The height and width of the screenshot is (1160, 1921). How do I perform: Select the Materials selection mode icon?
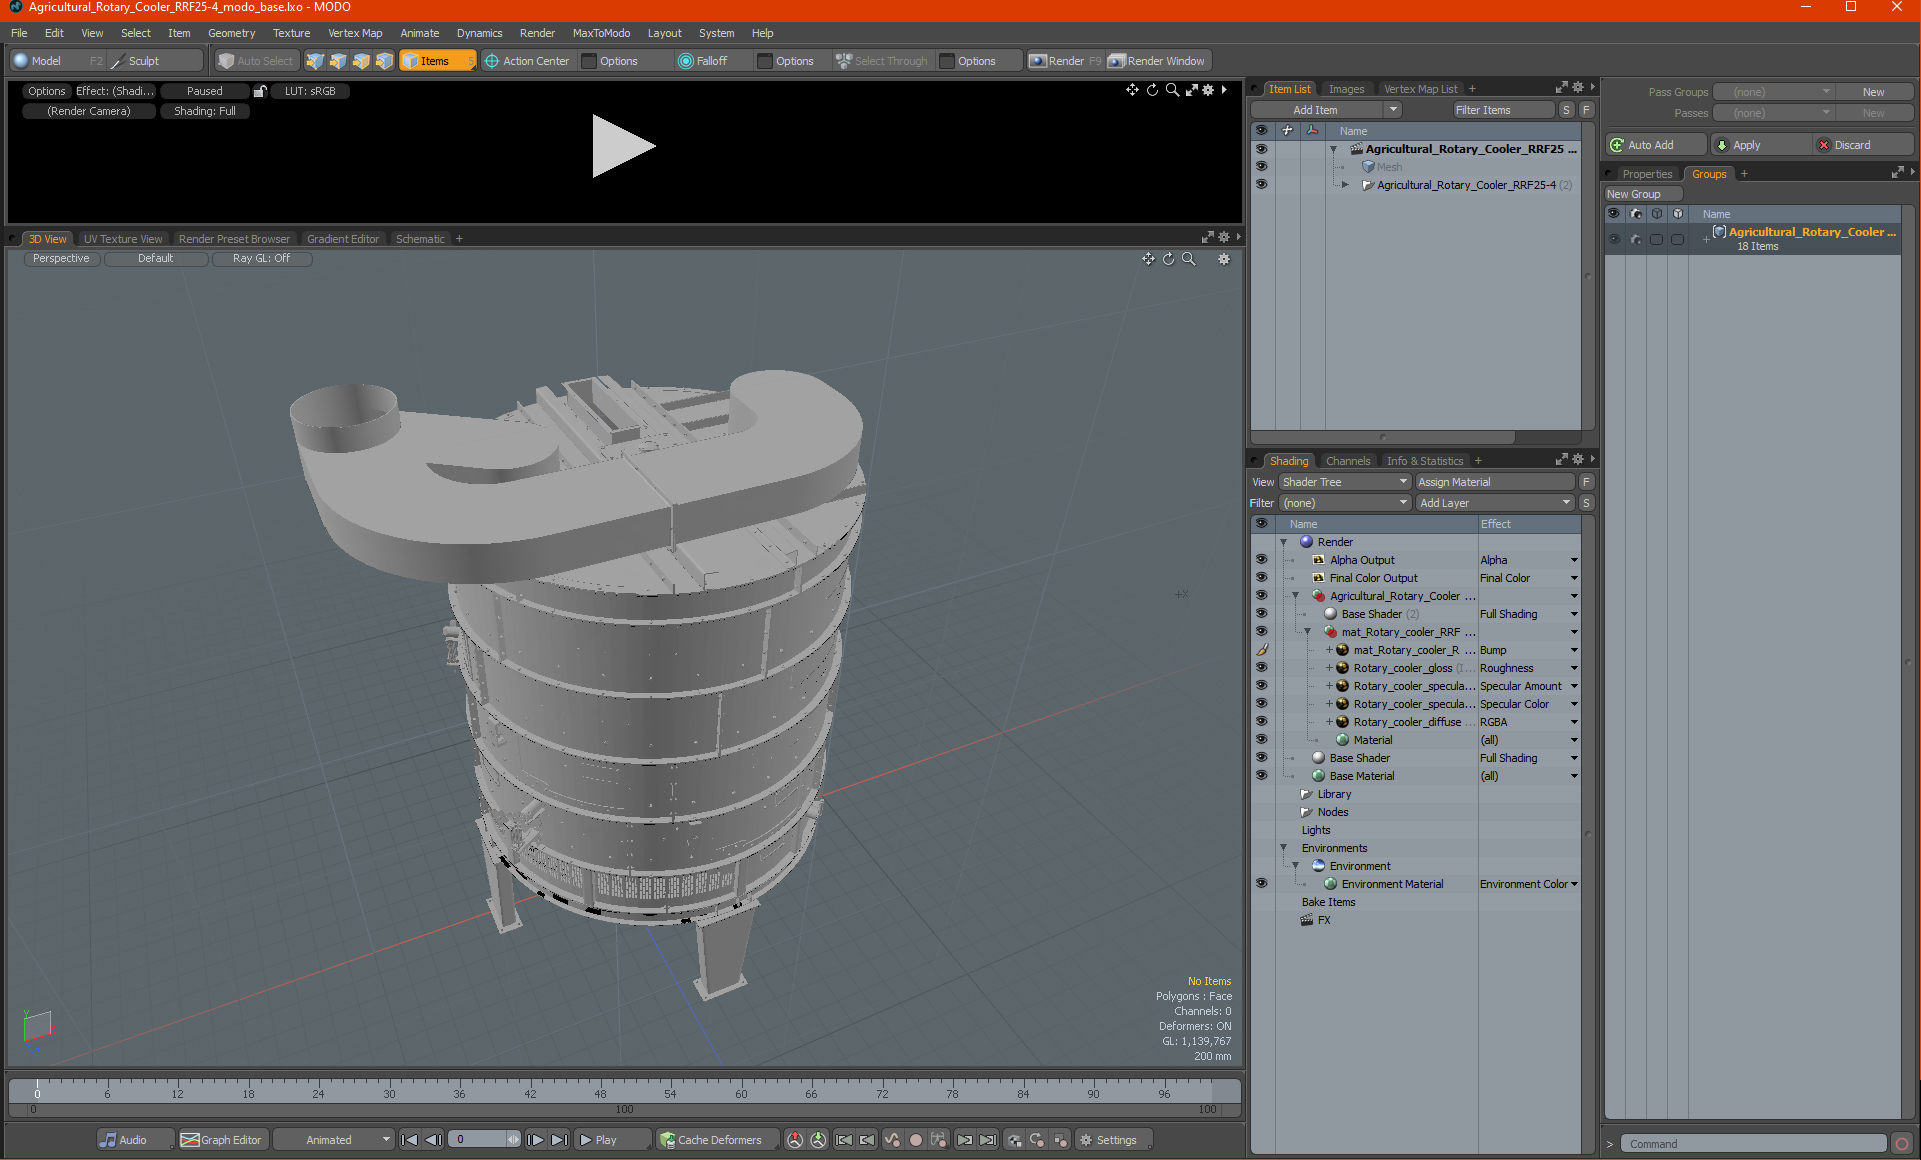[384, 61]
